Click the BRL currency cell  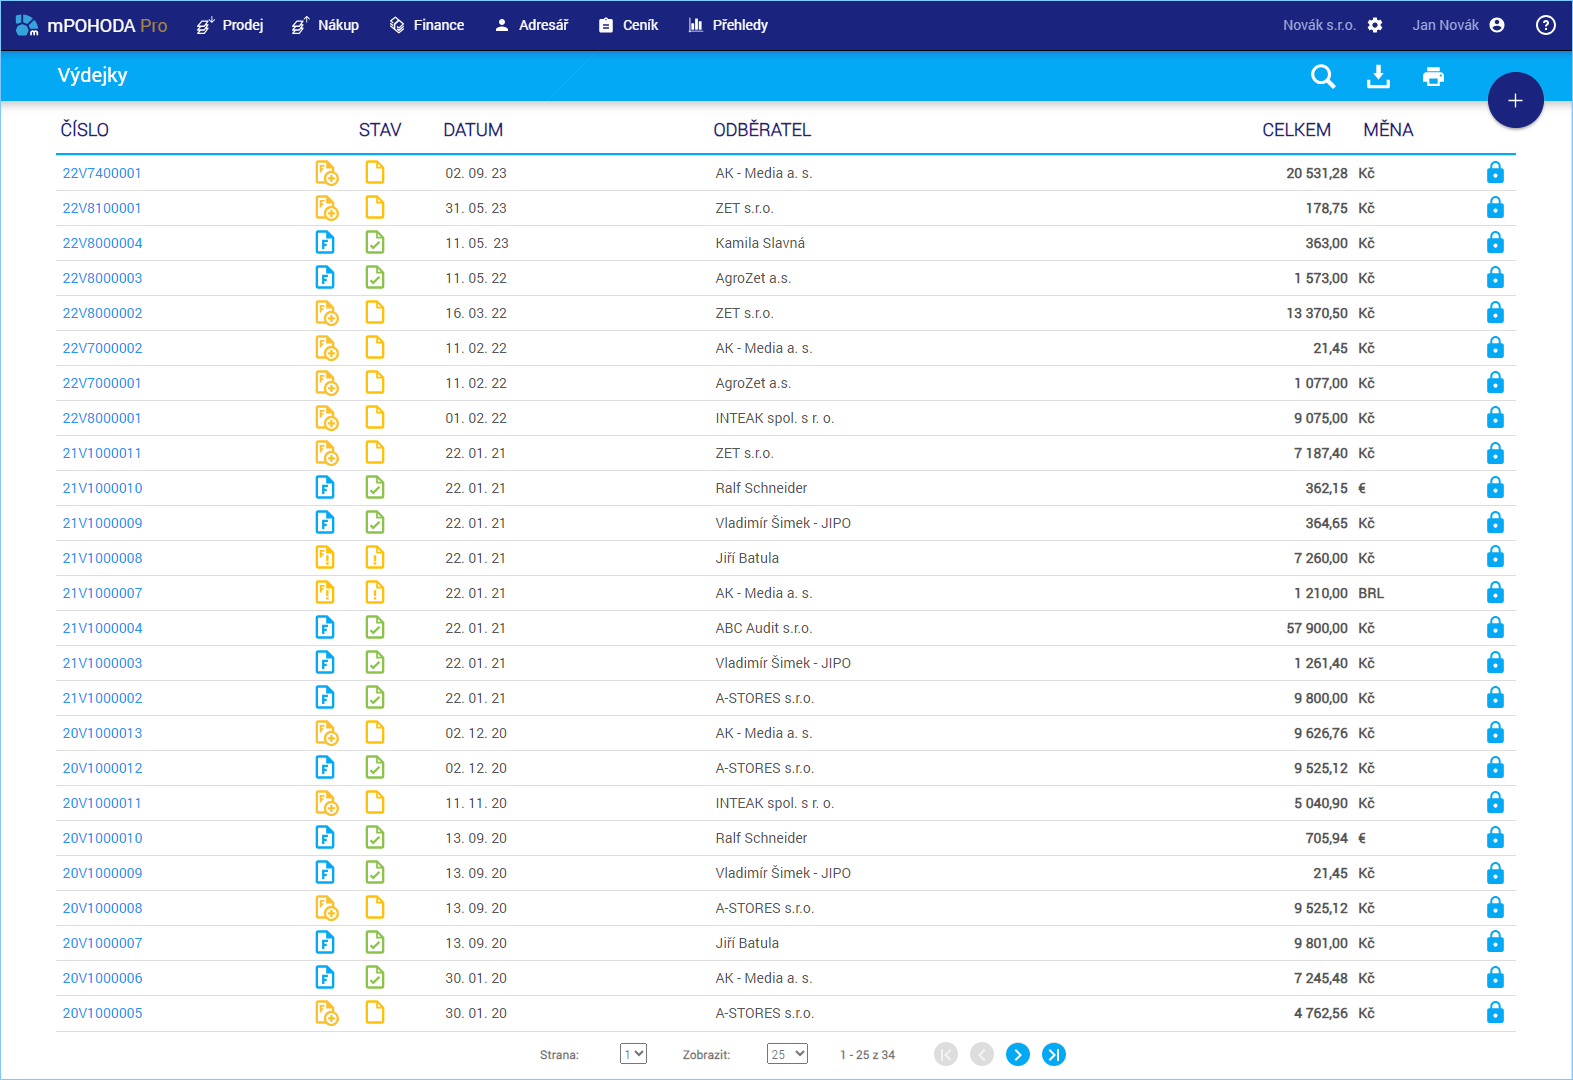tap(1371, 593)
